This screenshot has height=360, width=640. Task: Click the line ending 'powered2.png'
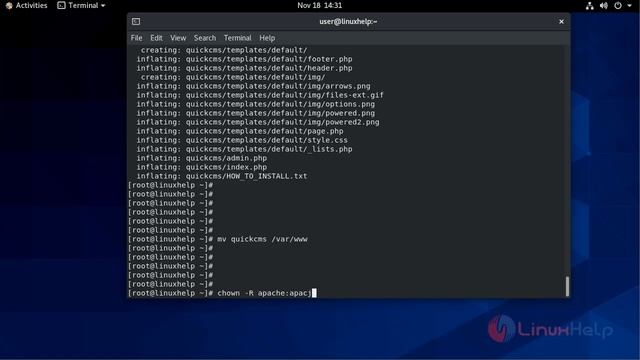point(258,122)
